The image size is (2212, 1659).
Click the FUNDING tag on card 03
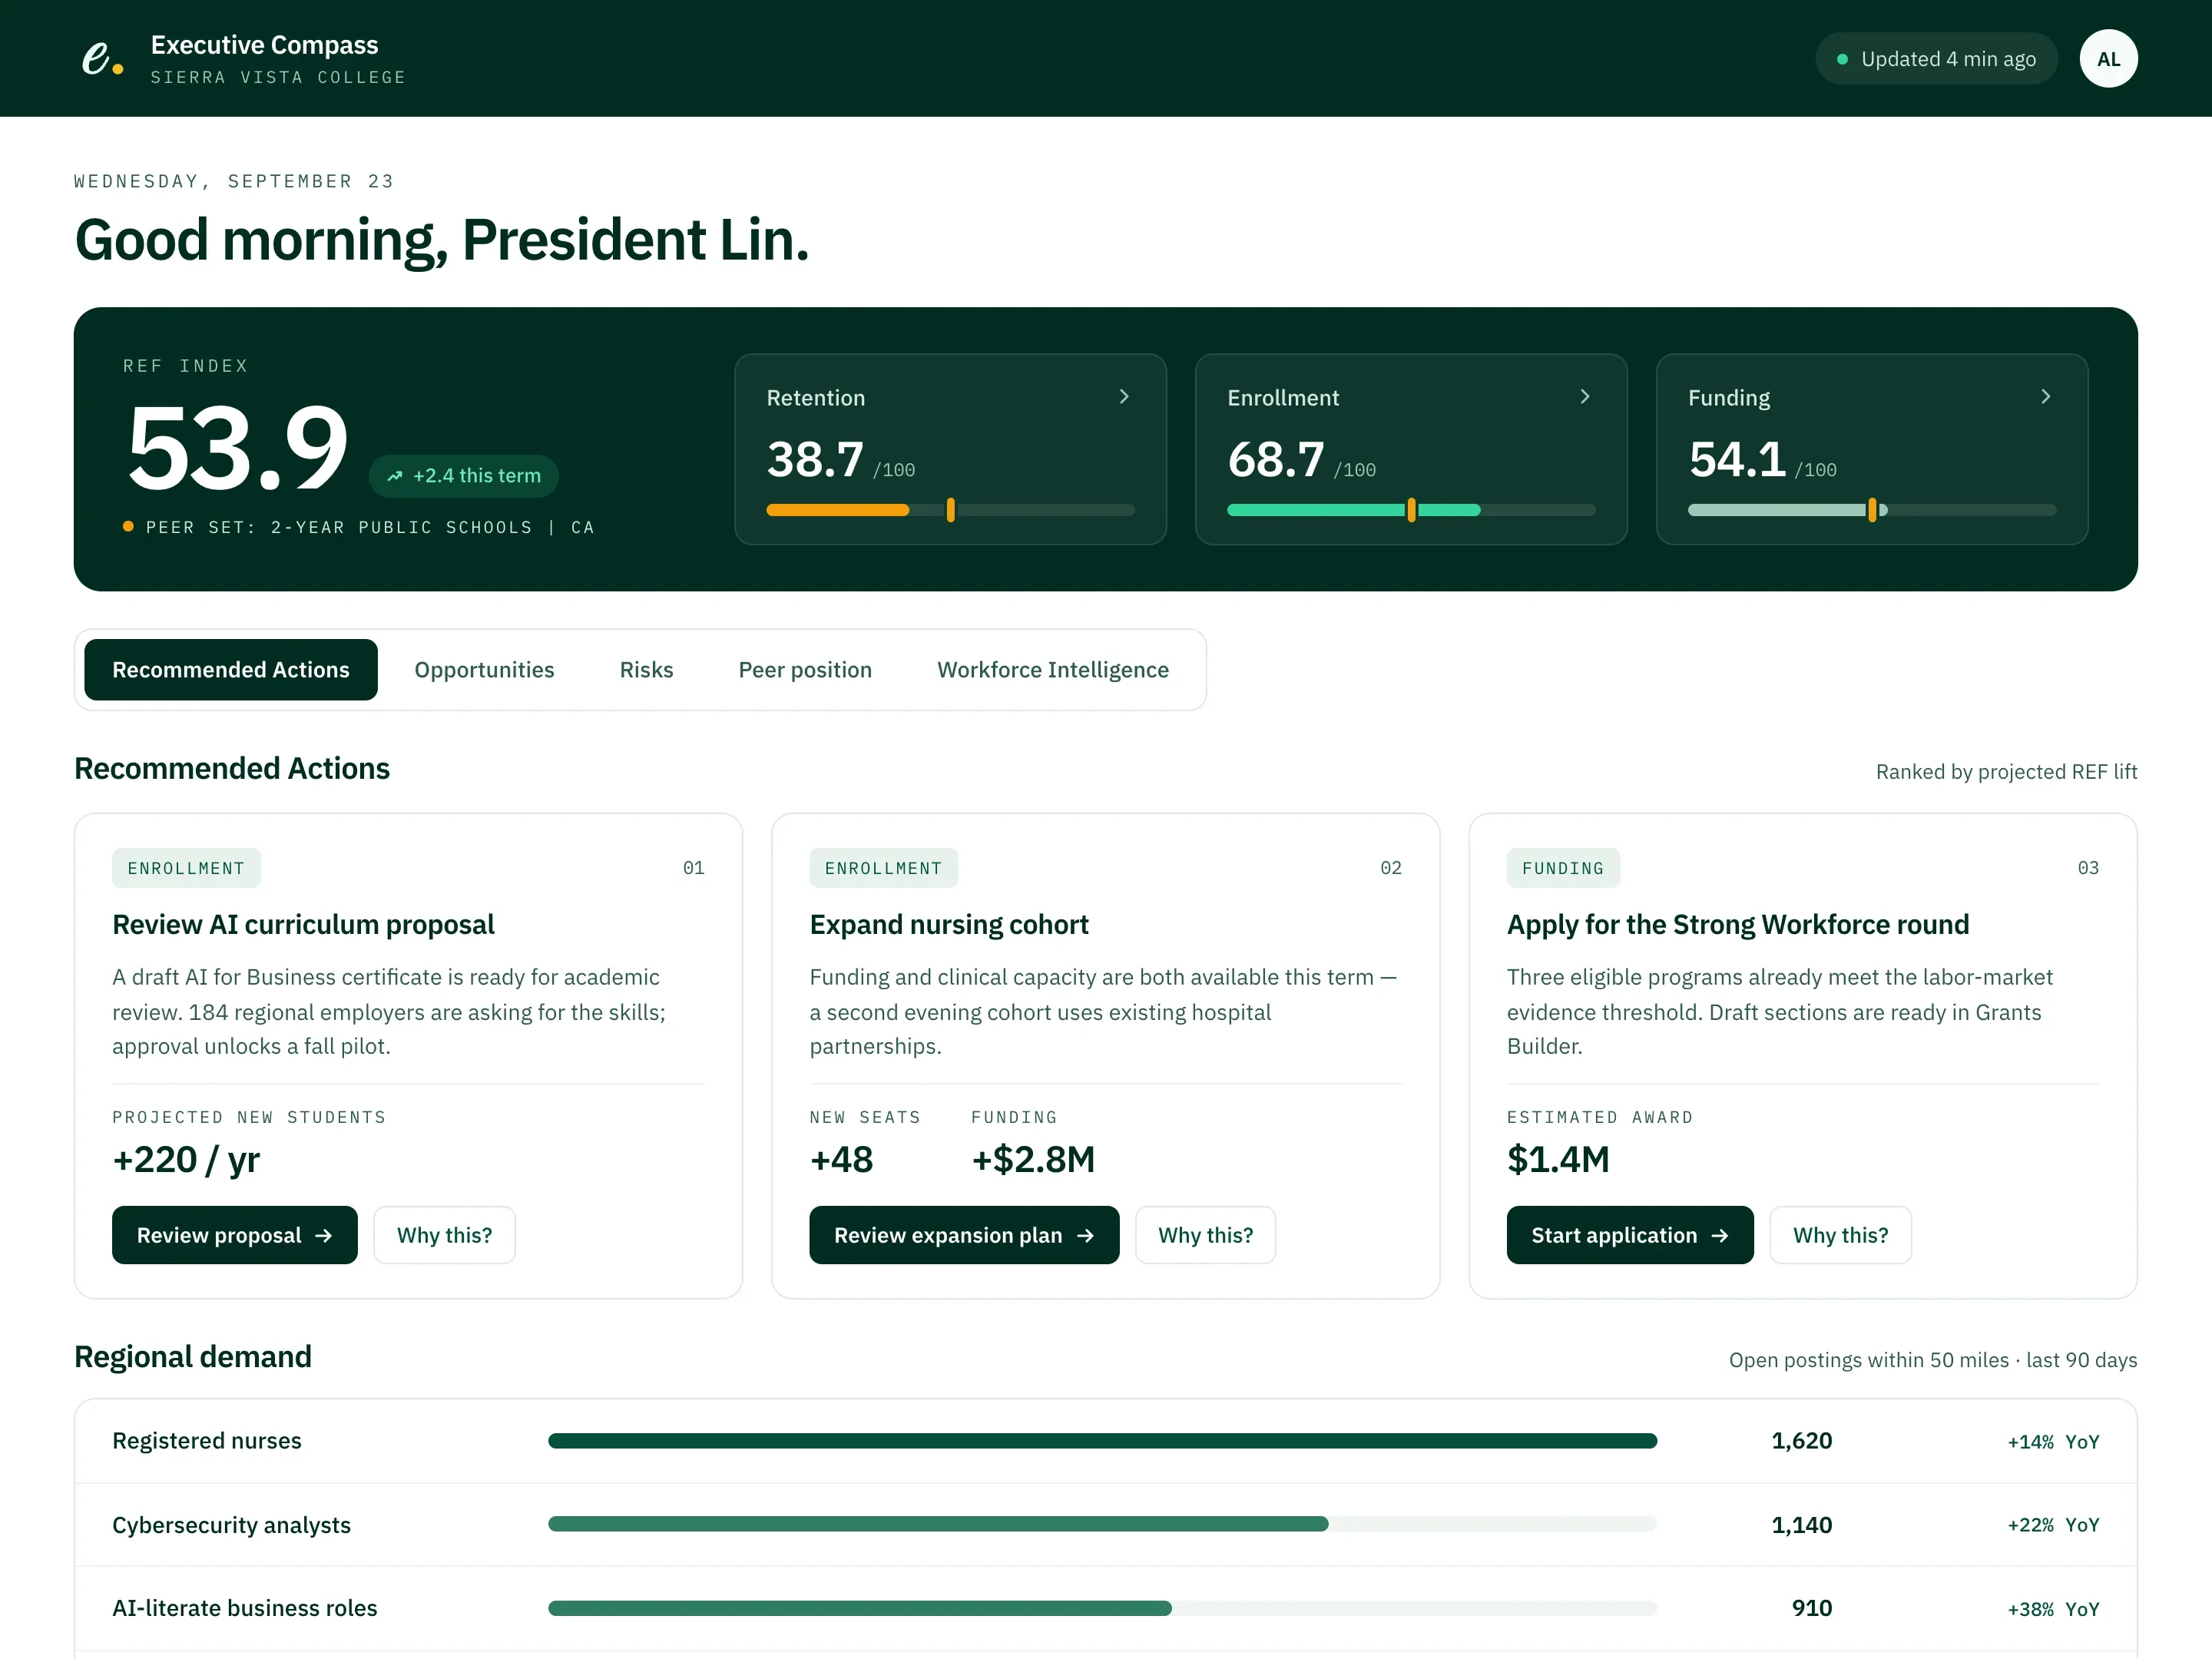[x=1563, y=868]
